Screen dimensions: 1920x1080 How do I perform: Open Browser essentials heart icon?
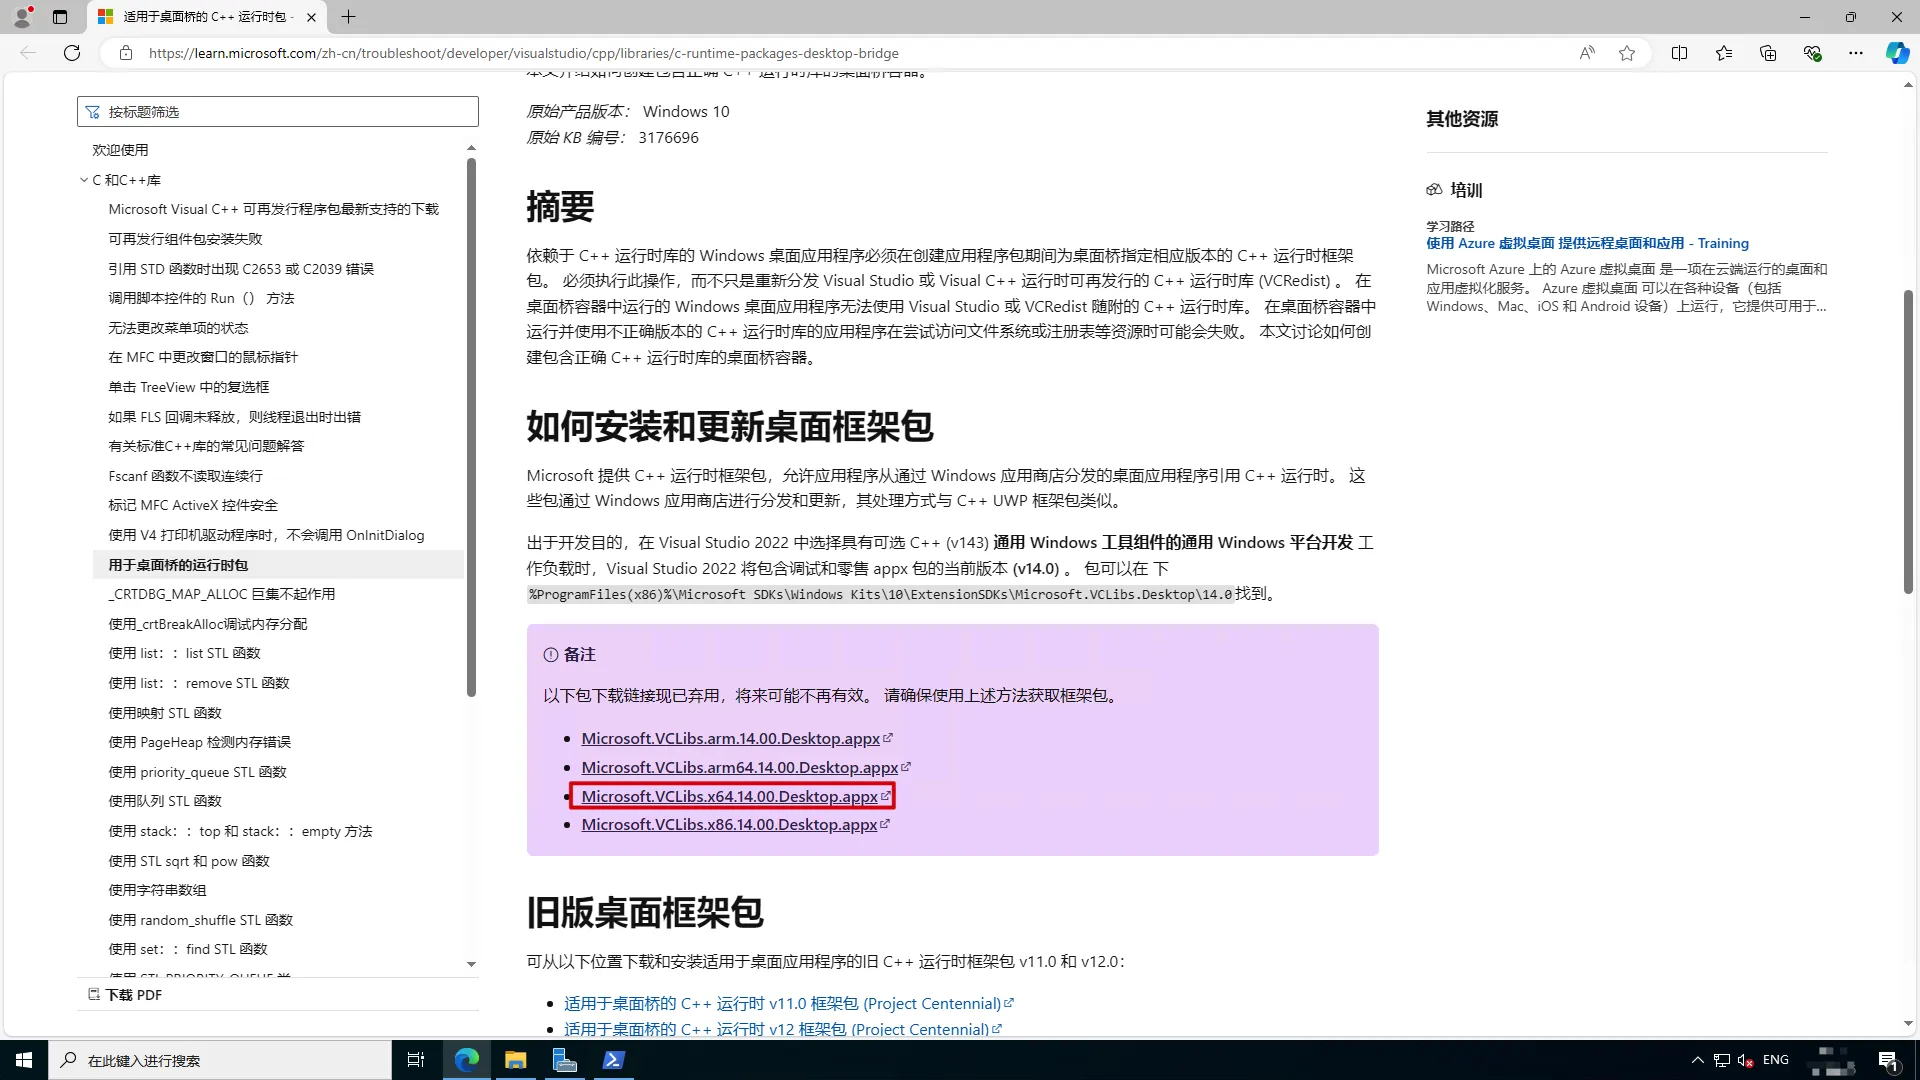coord(1812,53)
